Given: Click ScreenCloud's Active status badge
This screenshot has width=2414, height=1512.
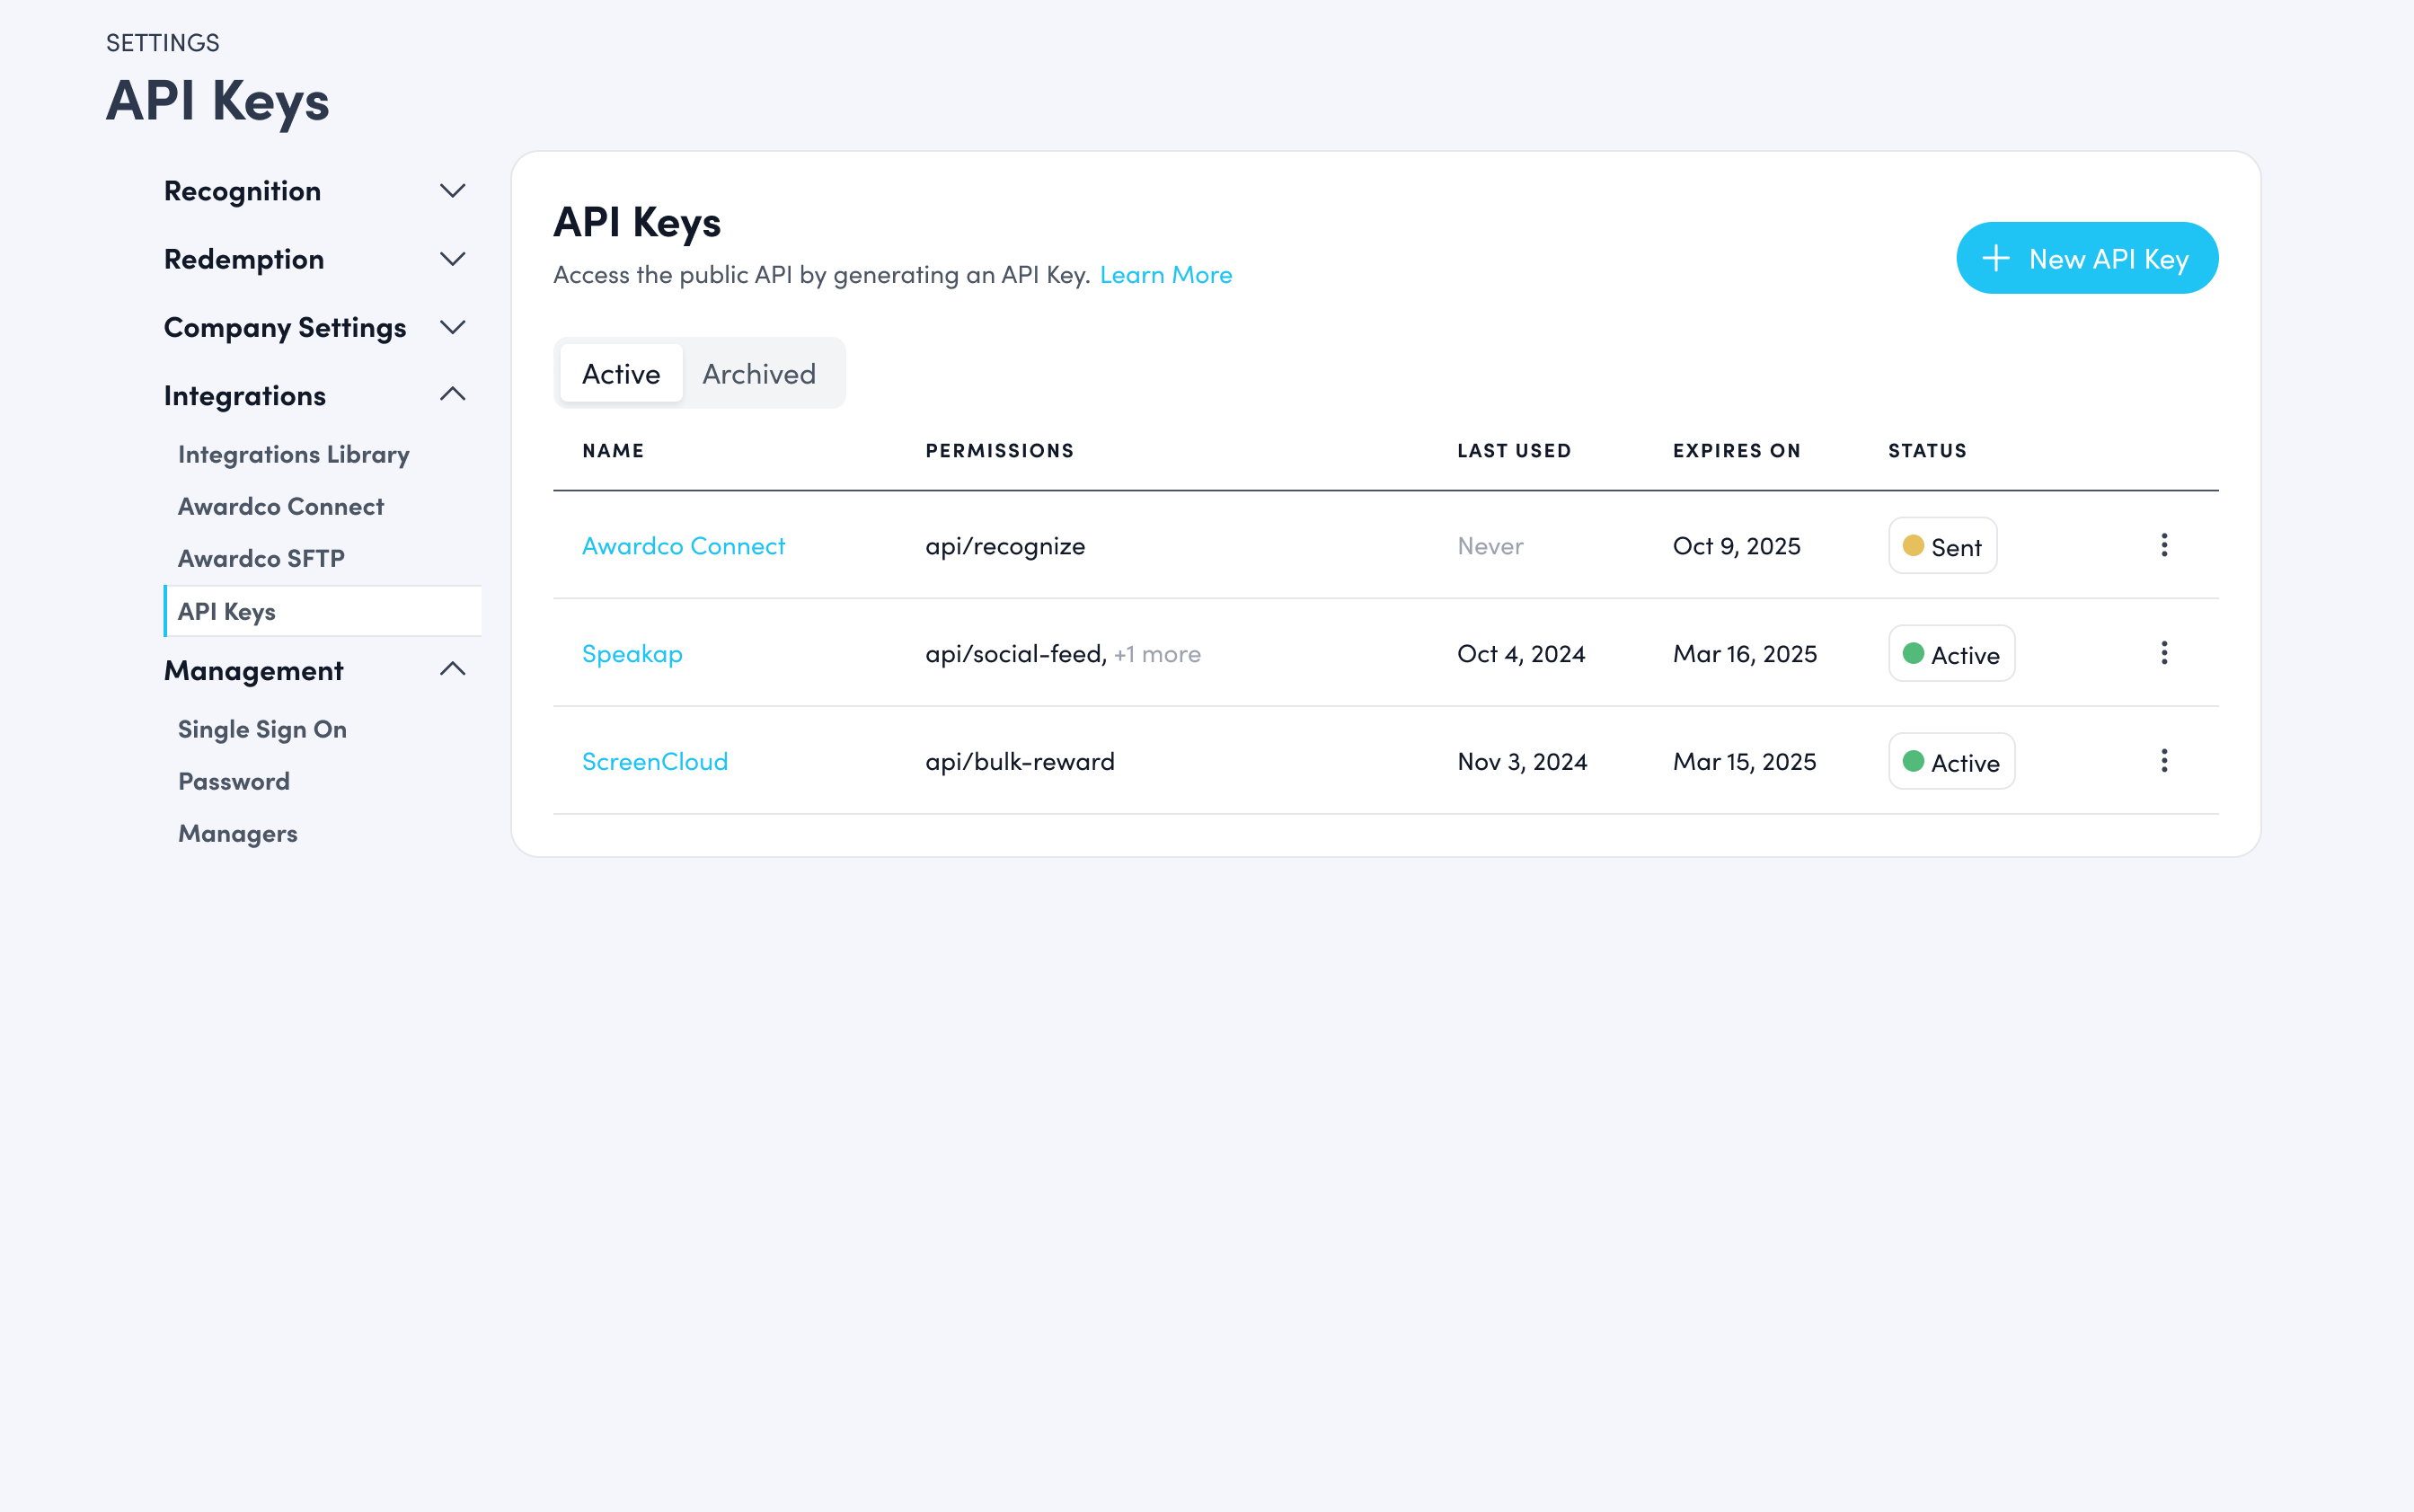Looking at the screenshot, I should (x=1951, y=762).
